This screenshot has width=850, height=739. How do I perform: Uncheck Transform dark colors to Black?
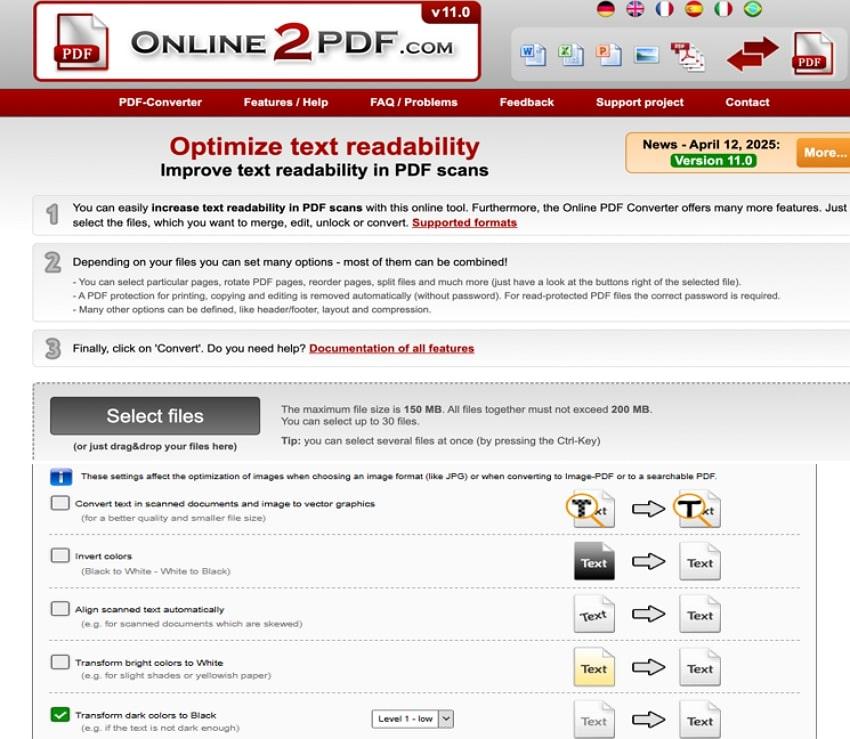pyautogui.click(x=60, y=715)
